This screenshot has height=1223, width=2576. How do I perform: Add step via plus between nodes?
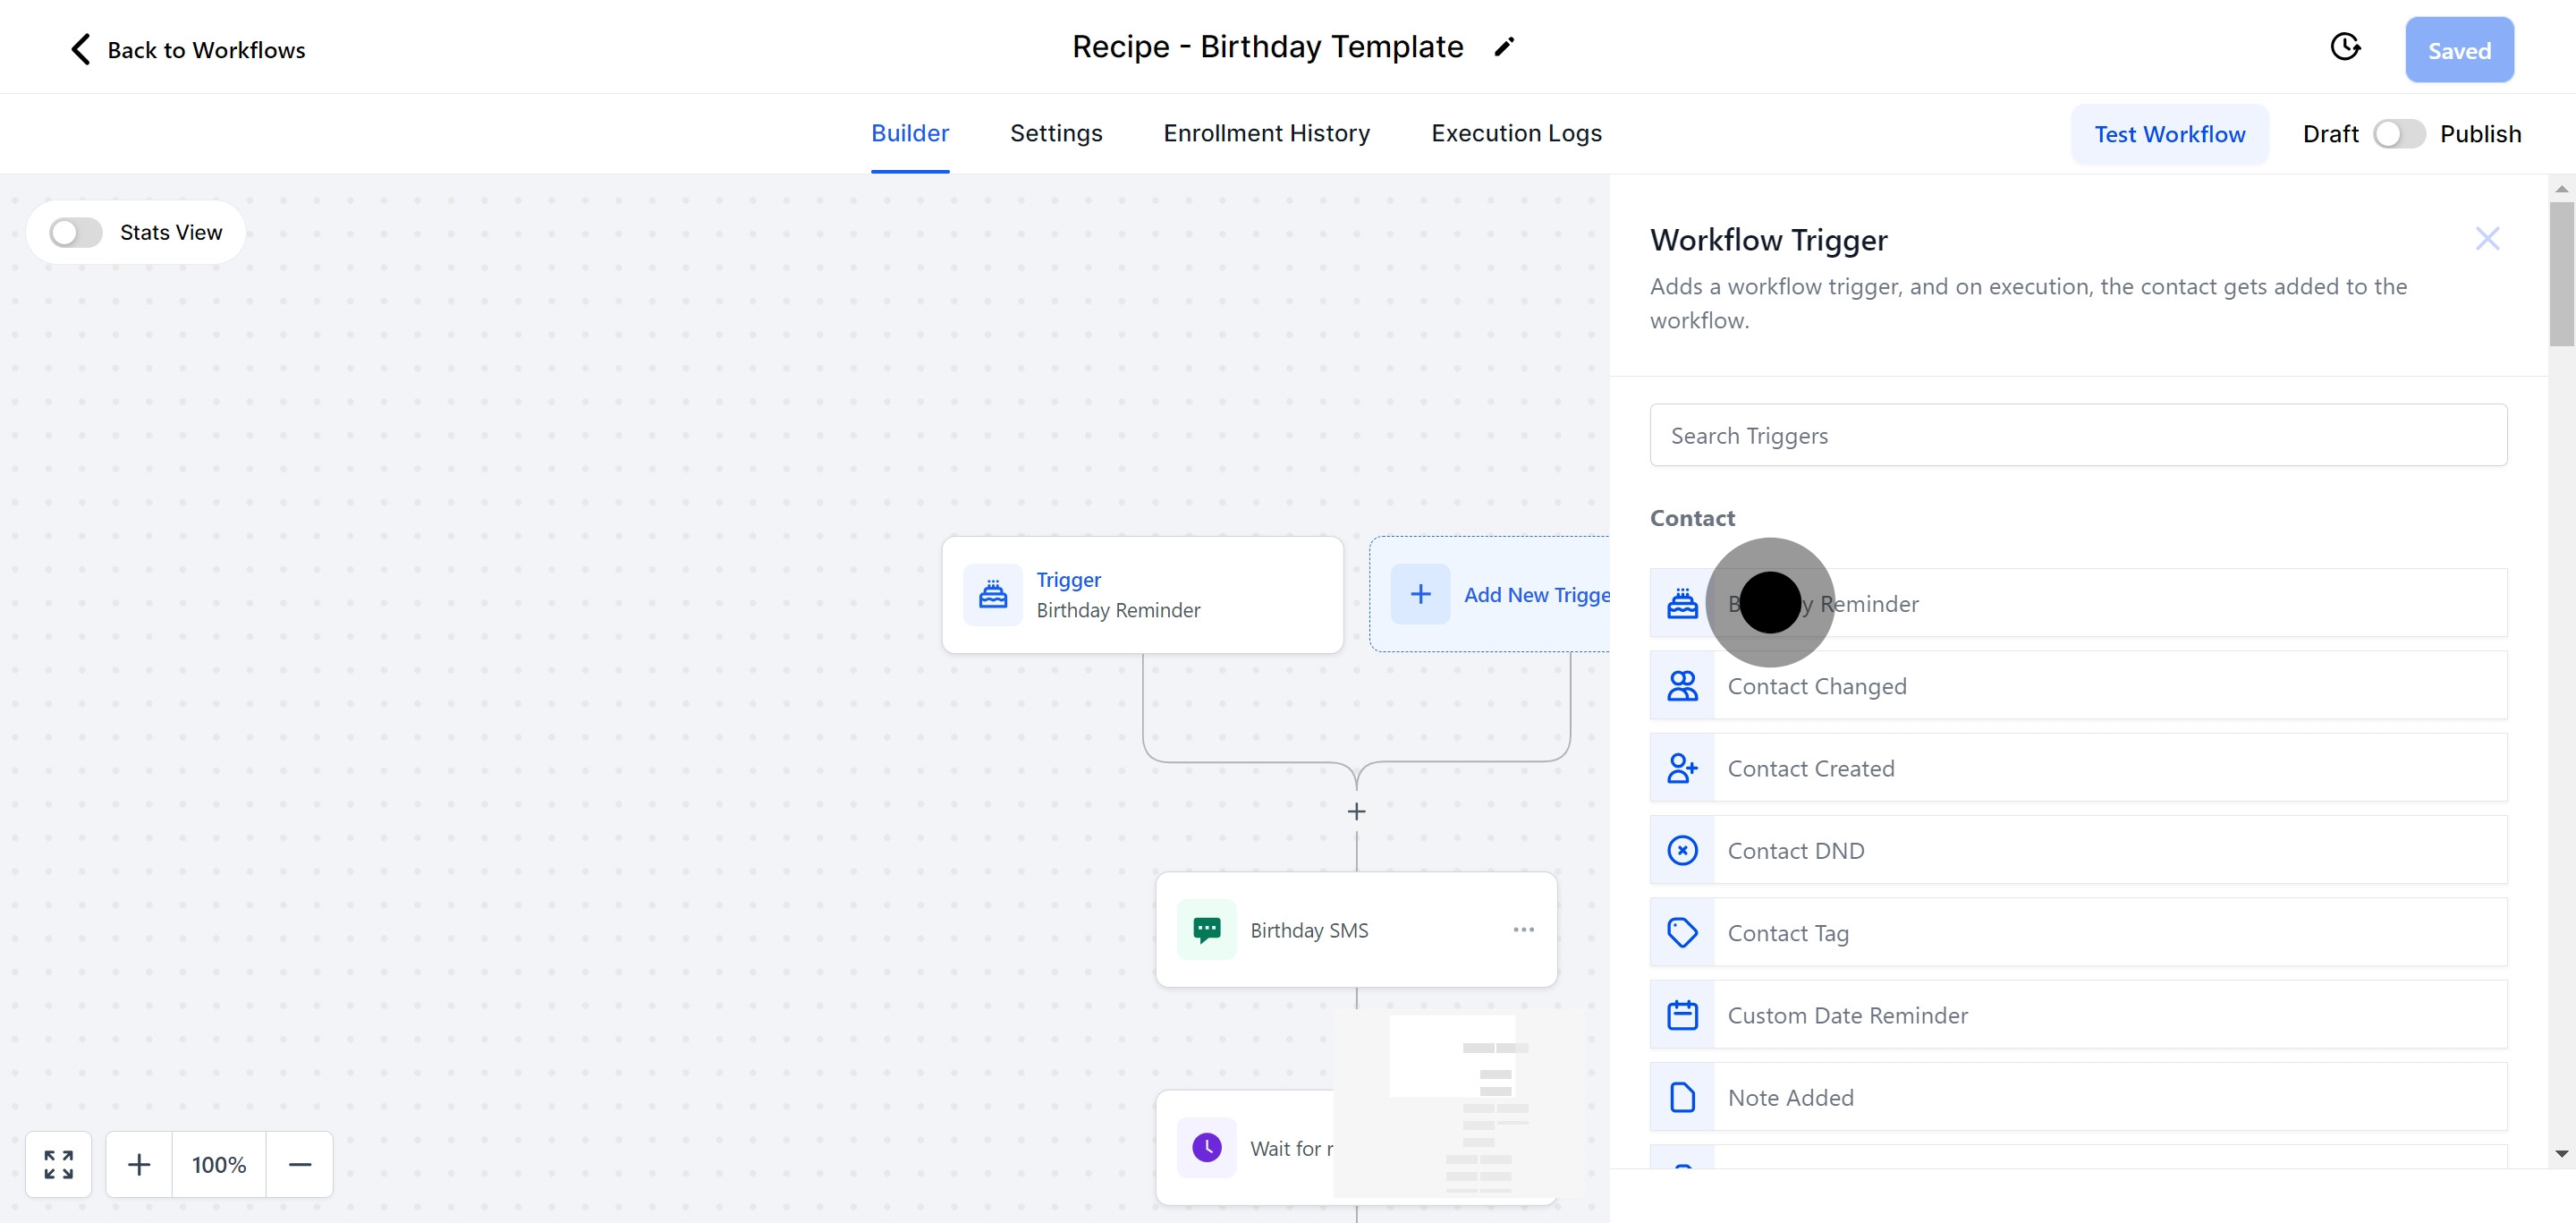coord(1356,812)
